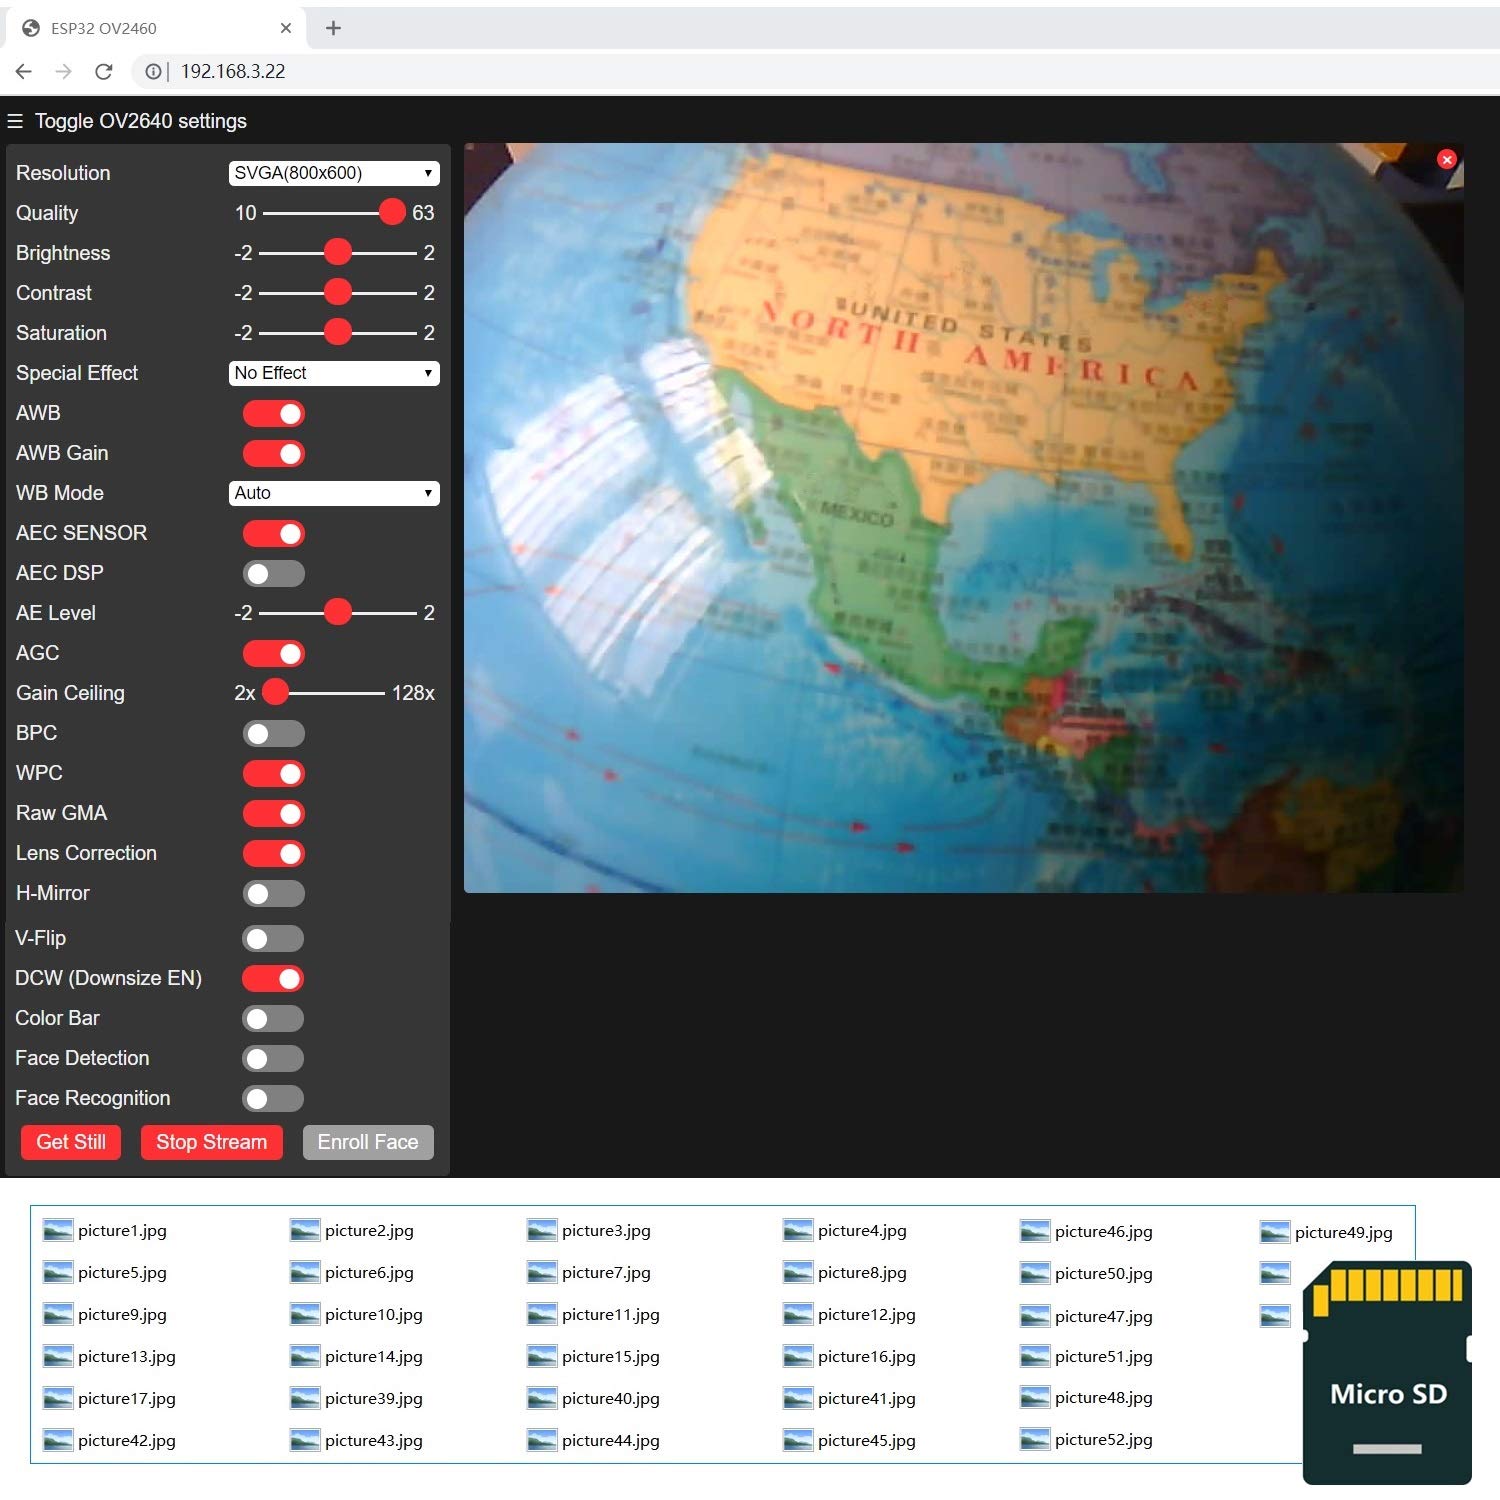
Task: Click the site info icon in address bar
Action: click(x=153, y=71)
